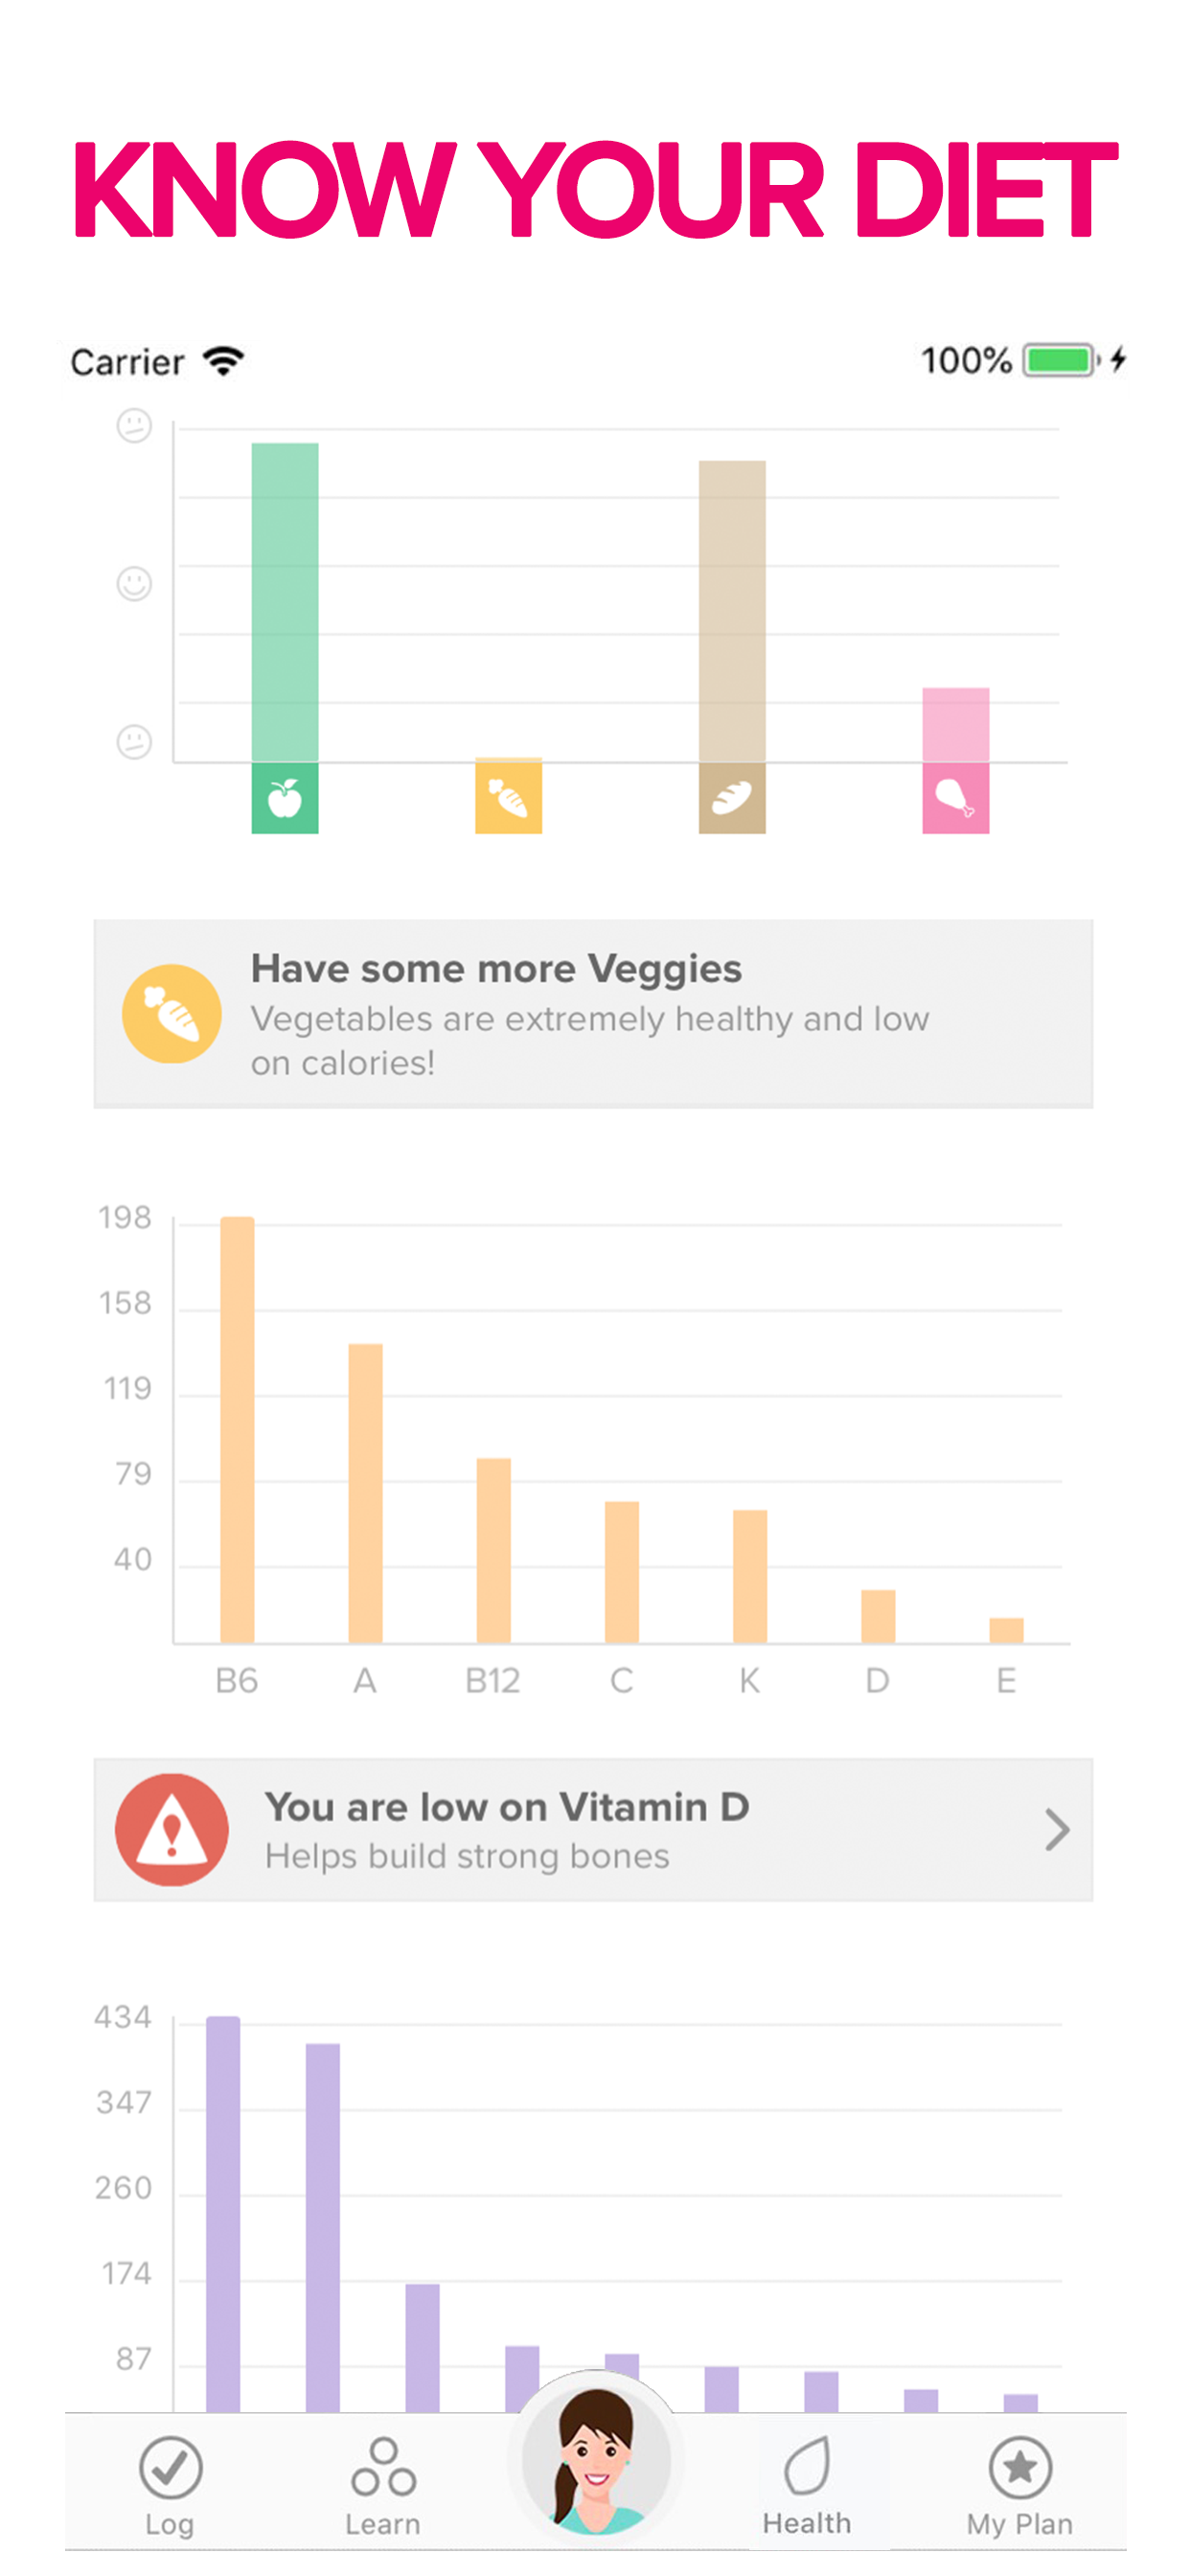Open 'You are low on Vitamin D' banner

point(593,1829)
